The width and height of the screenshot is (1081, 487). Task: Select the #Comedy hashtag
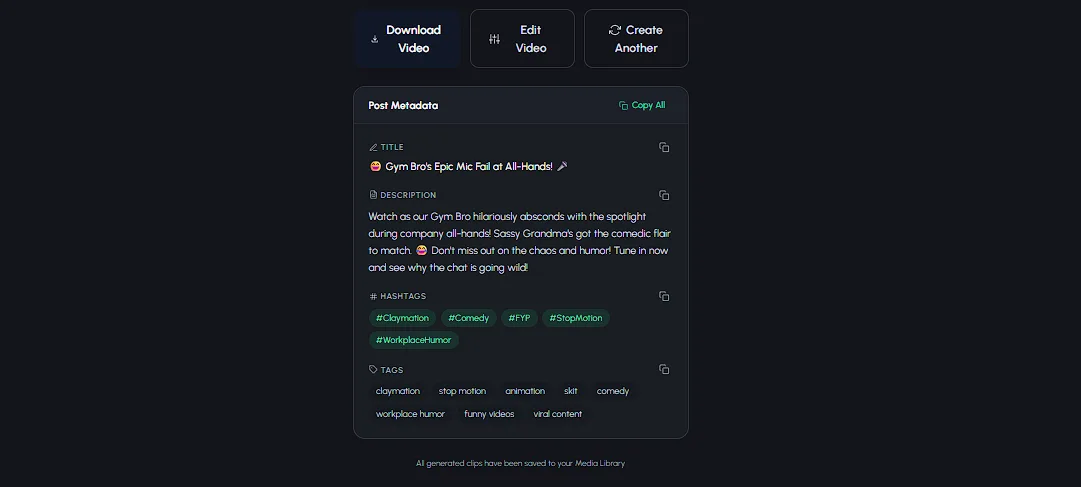tap(469, 318)
